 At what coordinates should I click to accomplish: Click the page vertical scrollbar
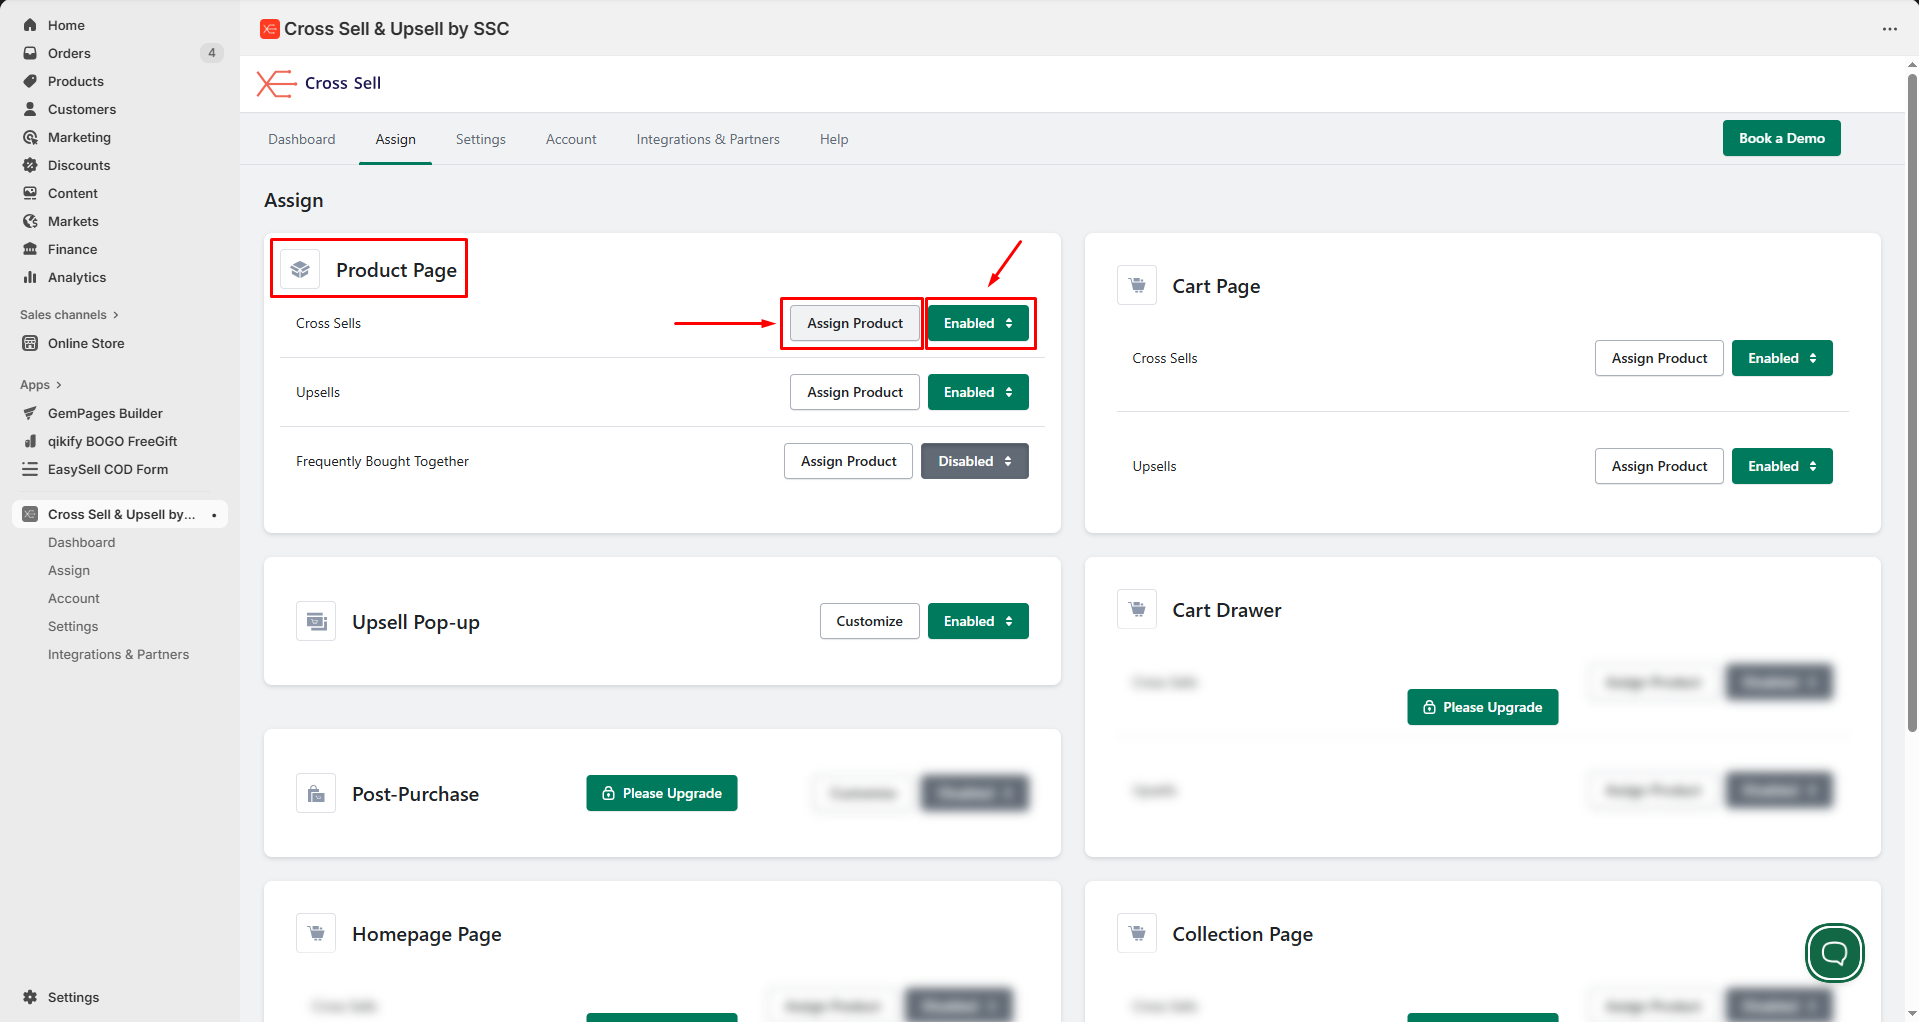[x=1911, y=400]
